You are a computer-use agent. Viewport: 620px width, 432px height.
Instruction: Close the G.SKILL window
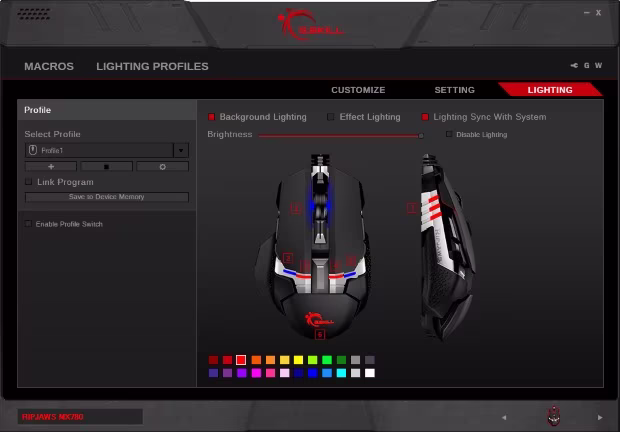click(x=599, y=13)
